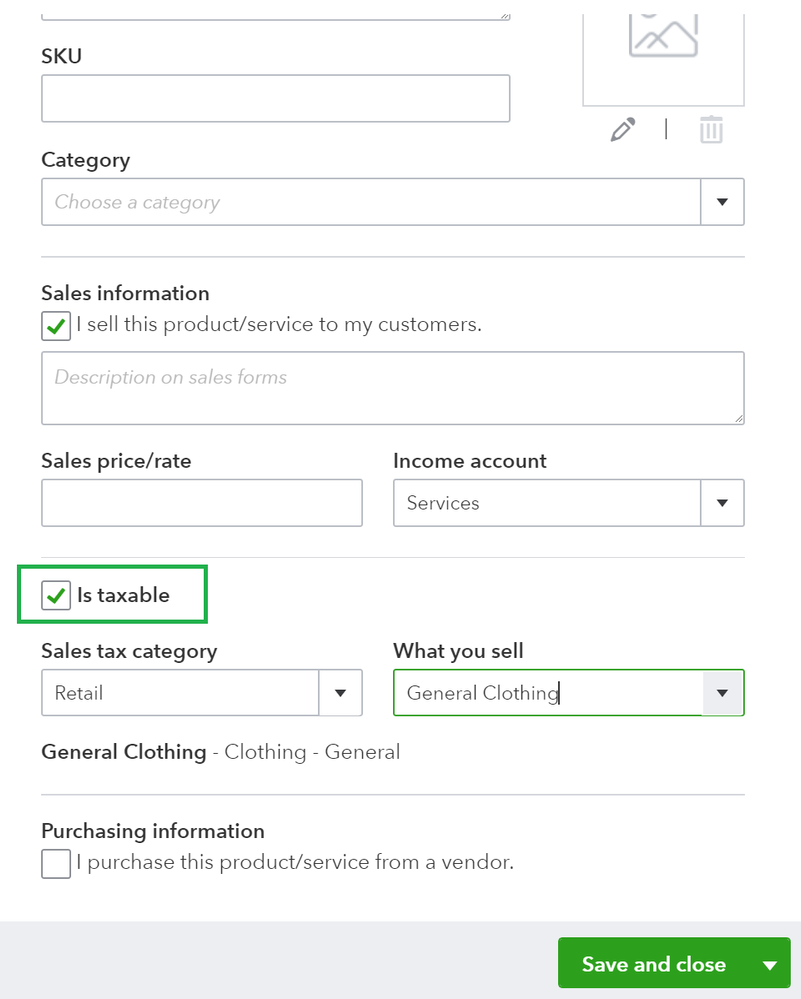801x999 pixels.
Task: Click the description text area resize handle
Action: point(738,417)
